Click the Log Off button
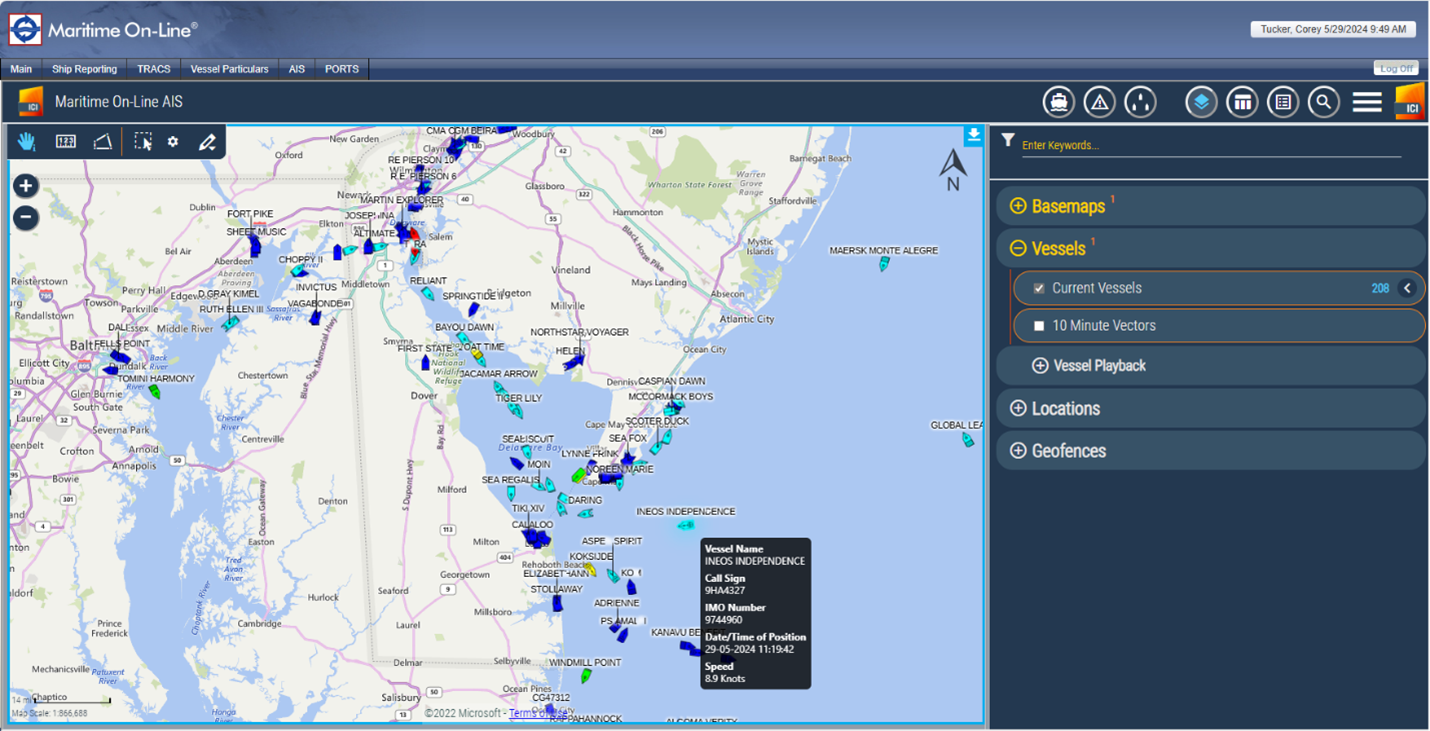This screenshot has height=731, width=1430. 1396,67
